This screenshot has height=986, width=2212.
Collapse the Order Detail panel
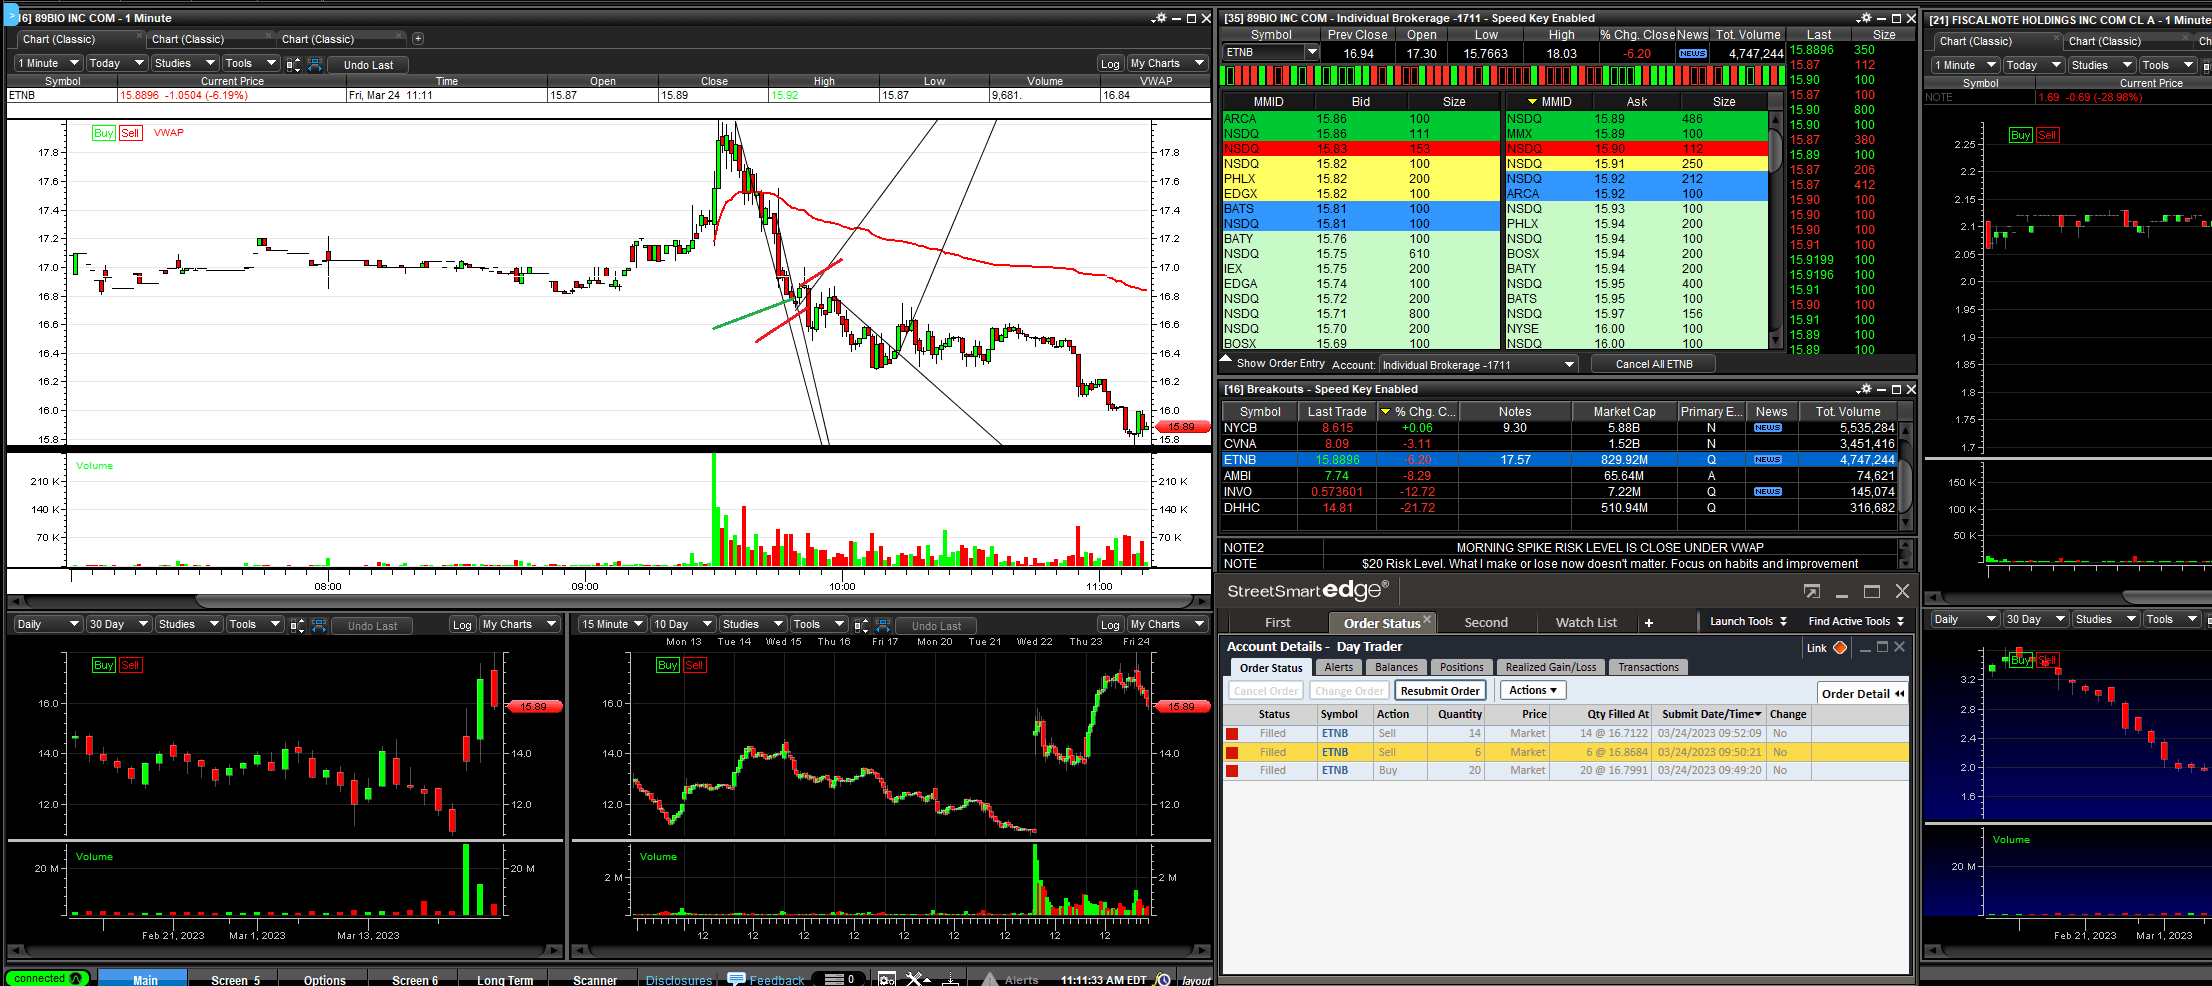pyautogui.click(x=1863, y=693)
